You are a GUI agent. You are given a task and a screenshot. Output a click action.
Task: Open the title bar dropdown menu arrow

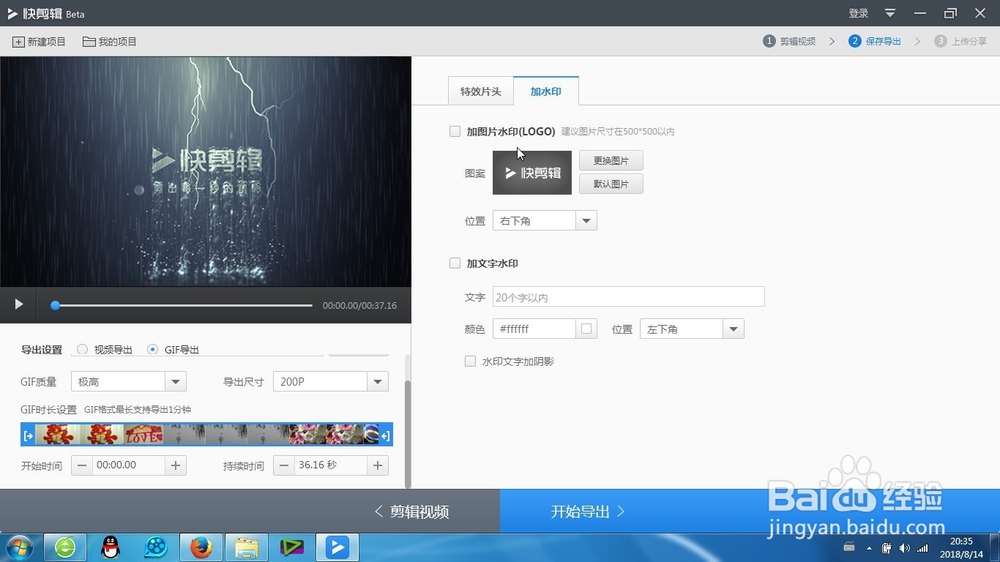point(890,13)
